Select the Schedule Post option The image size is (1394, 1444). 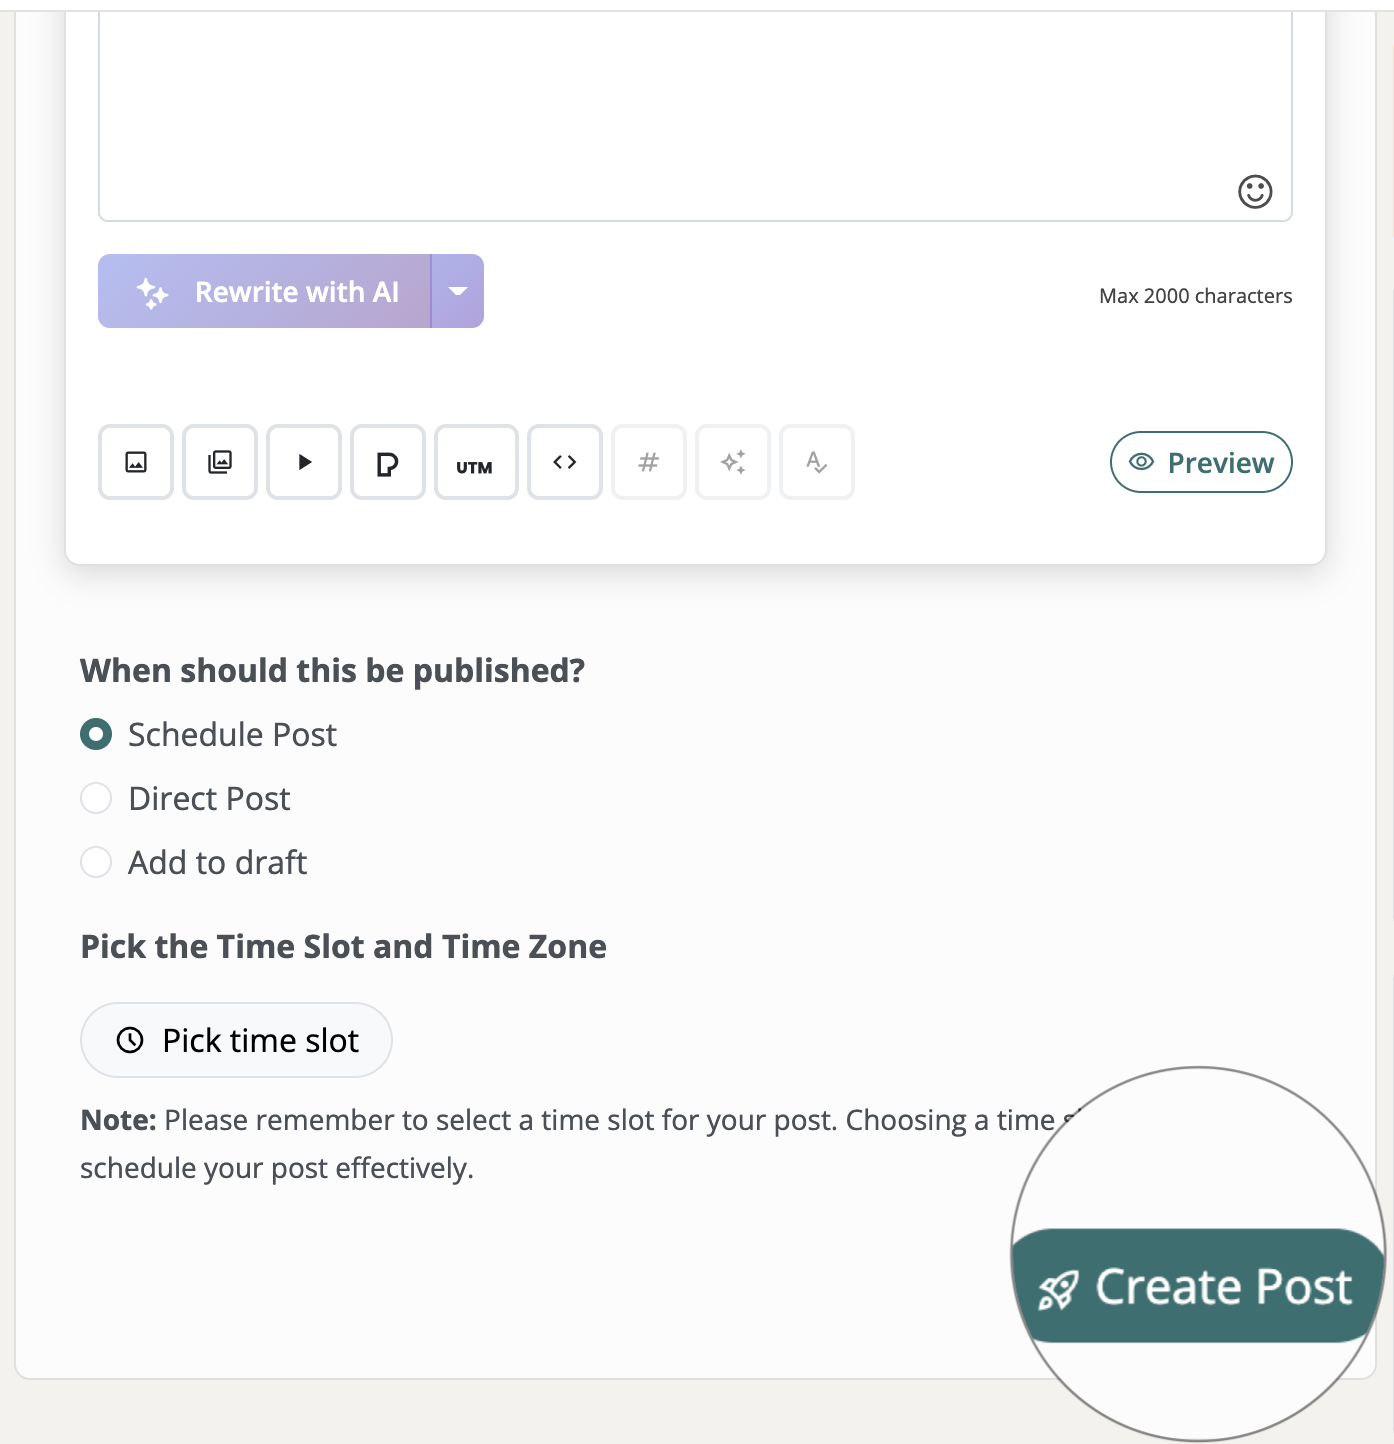[x=96, y=734]
